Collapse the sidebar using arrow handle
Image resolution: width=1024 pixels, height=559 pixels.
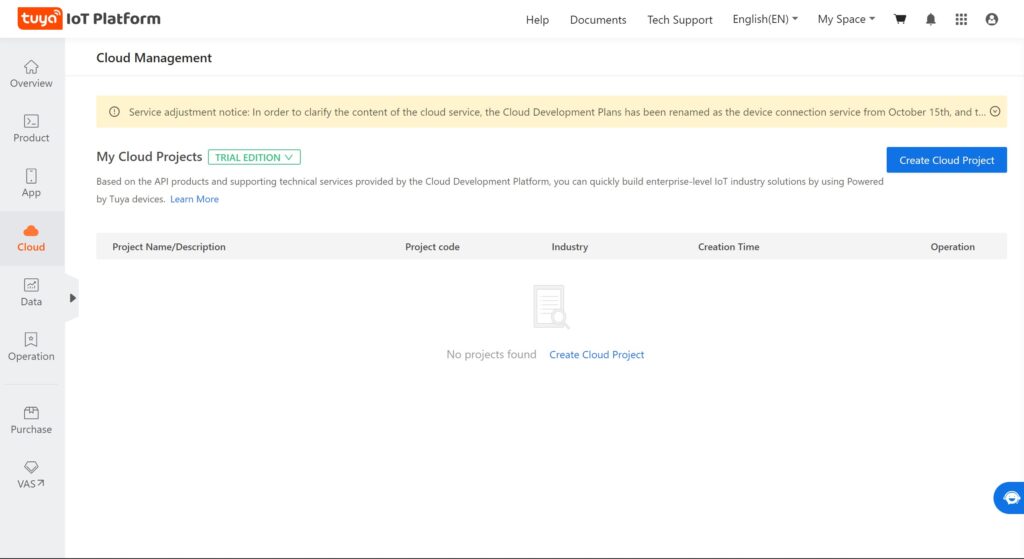72,298
